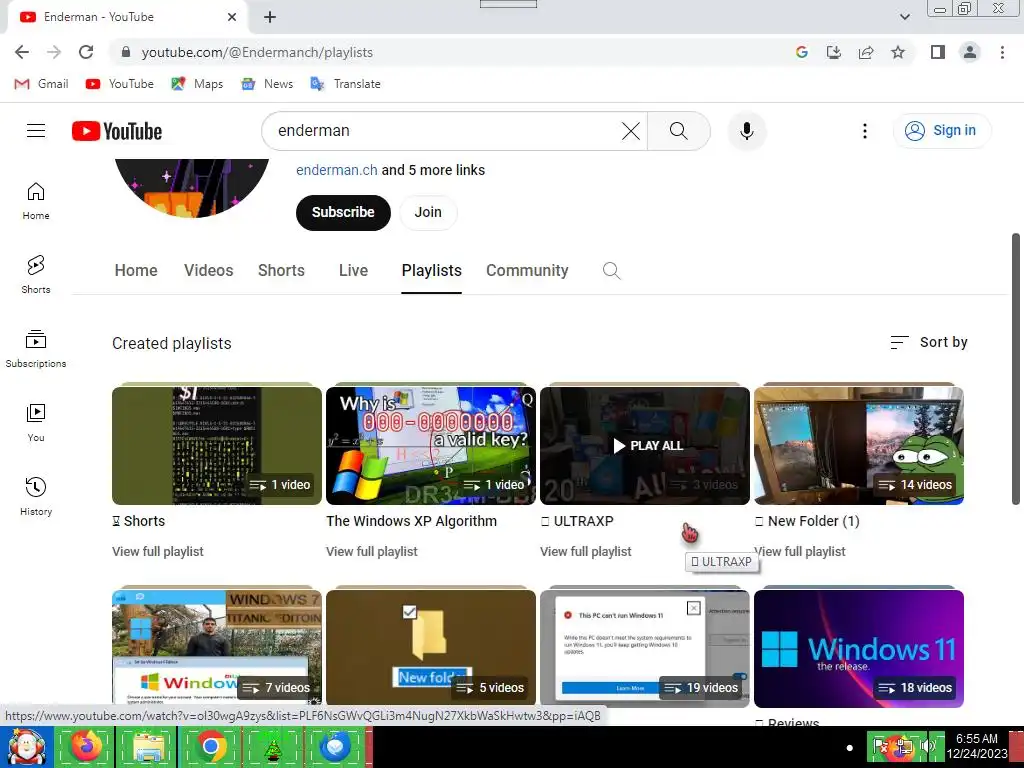1024x768 pixels.
Task: Open Thunderbird from the taskbar
Action: 335,746
